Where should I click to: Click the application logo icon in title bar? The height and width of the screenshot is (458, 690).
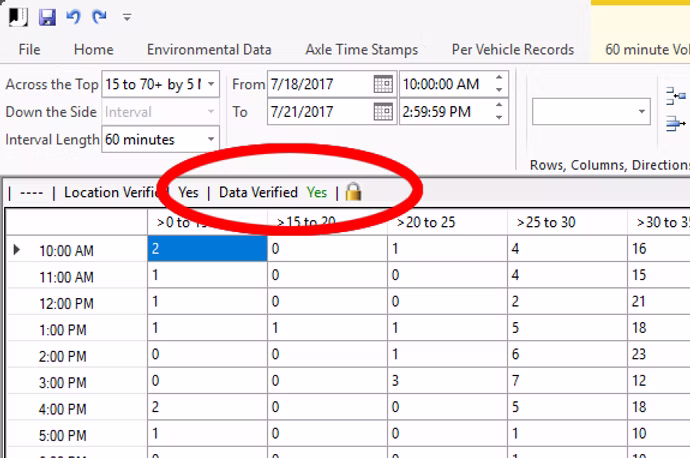(18, 17)
